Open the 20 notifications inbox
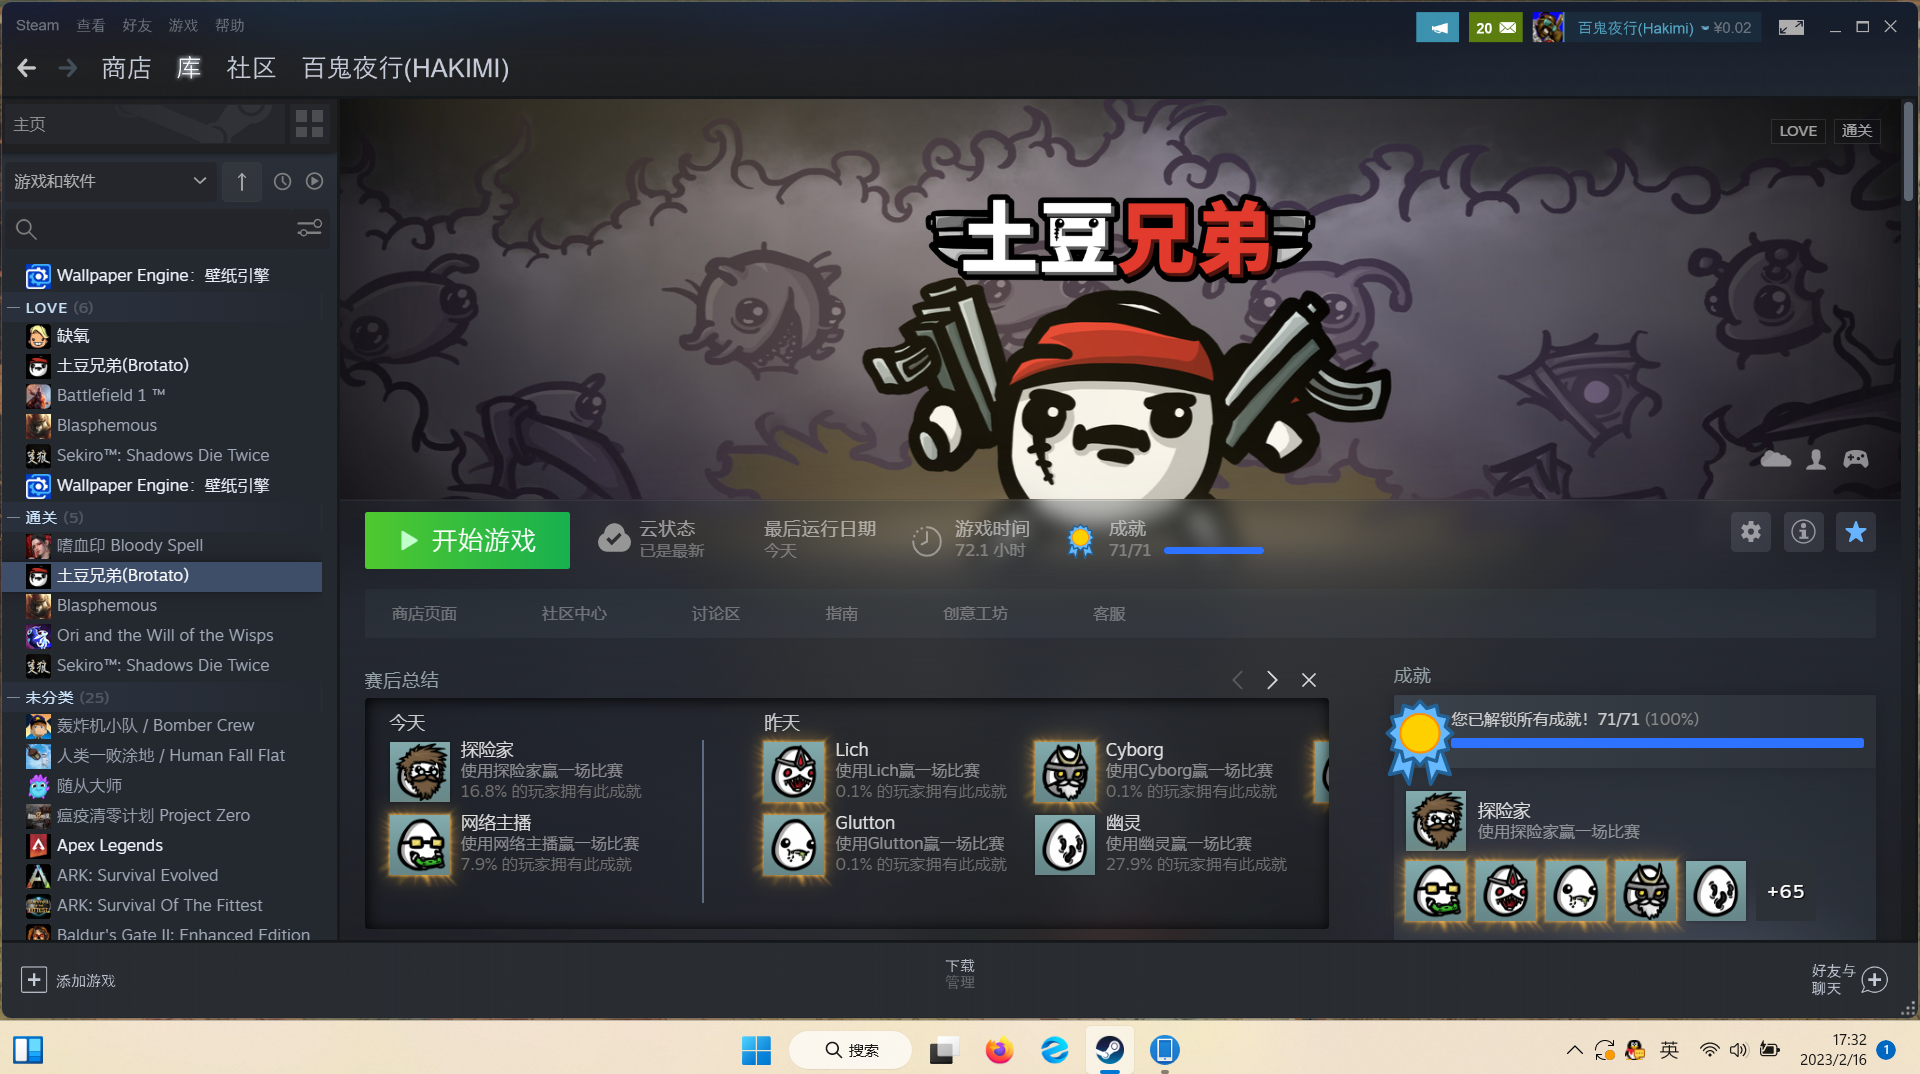This screenshot has height=1074, width=1920. [1495, 28]
